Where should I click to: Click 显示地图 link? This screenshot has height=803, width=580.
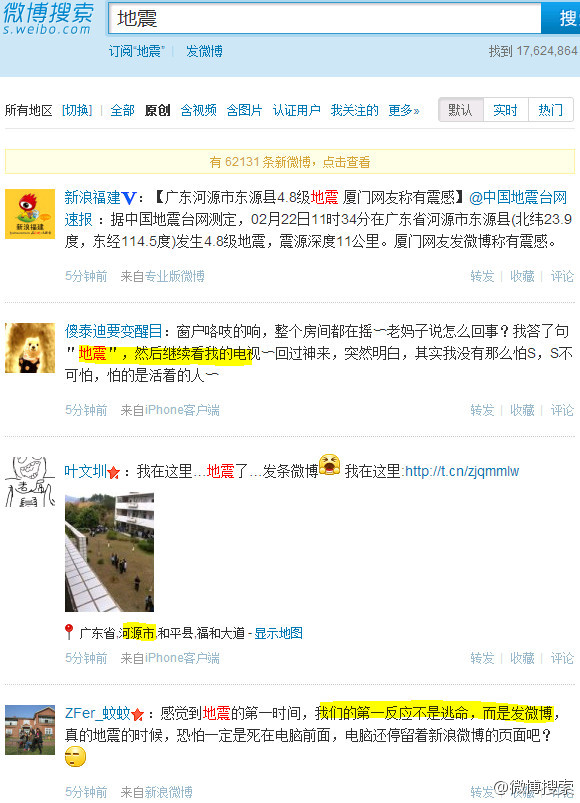[x=278, y=633]
